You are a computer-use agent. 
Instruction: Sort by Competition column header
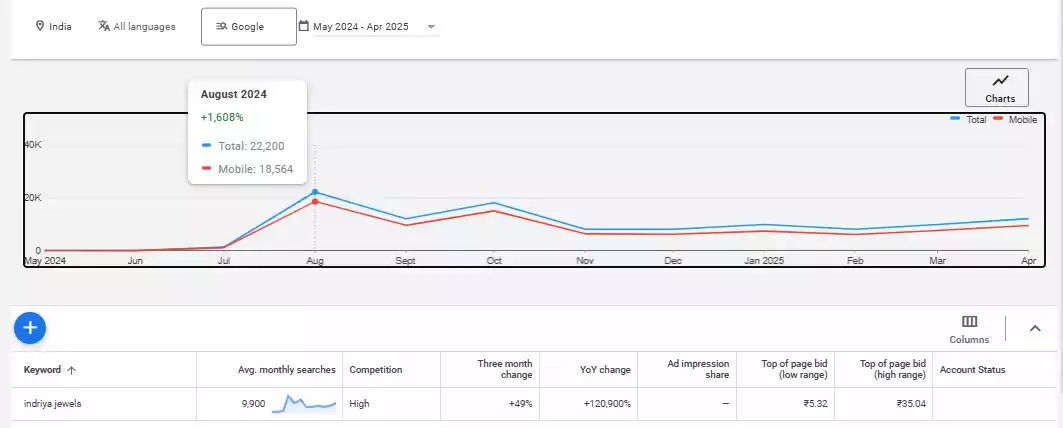tap(375, 370)
